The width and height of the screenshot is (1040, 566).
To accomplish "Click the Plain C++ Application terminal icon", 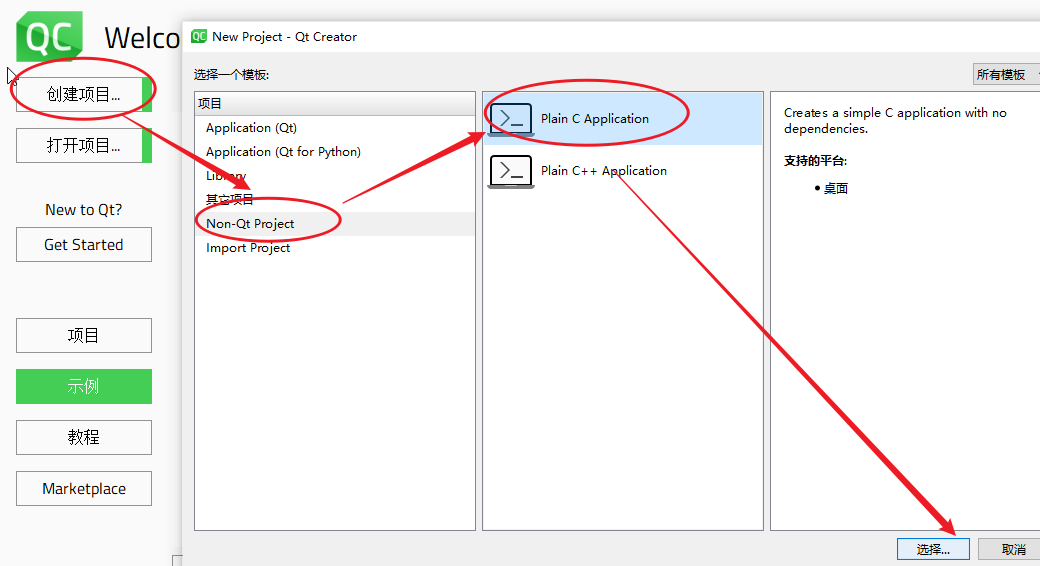I will pyautogui.click(x=511, y=171).
